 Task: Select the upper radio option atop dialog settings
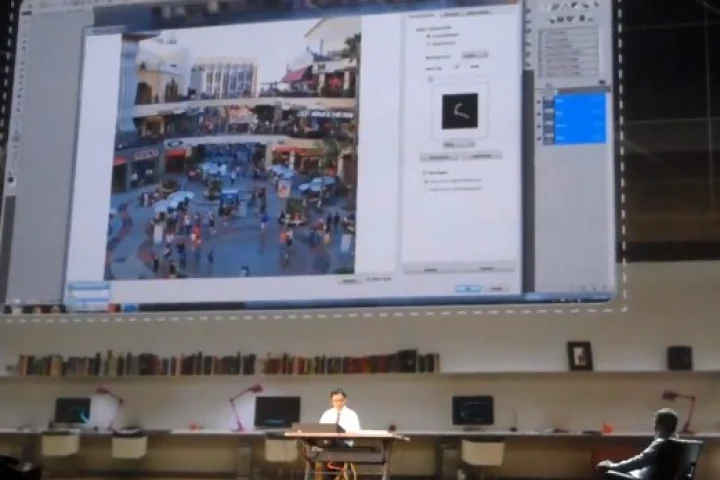tap(428, 35)
